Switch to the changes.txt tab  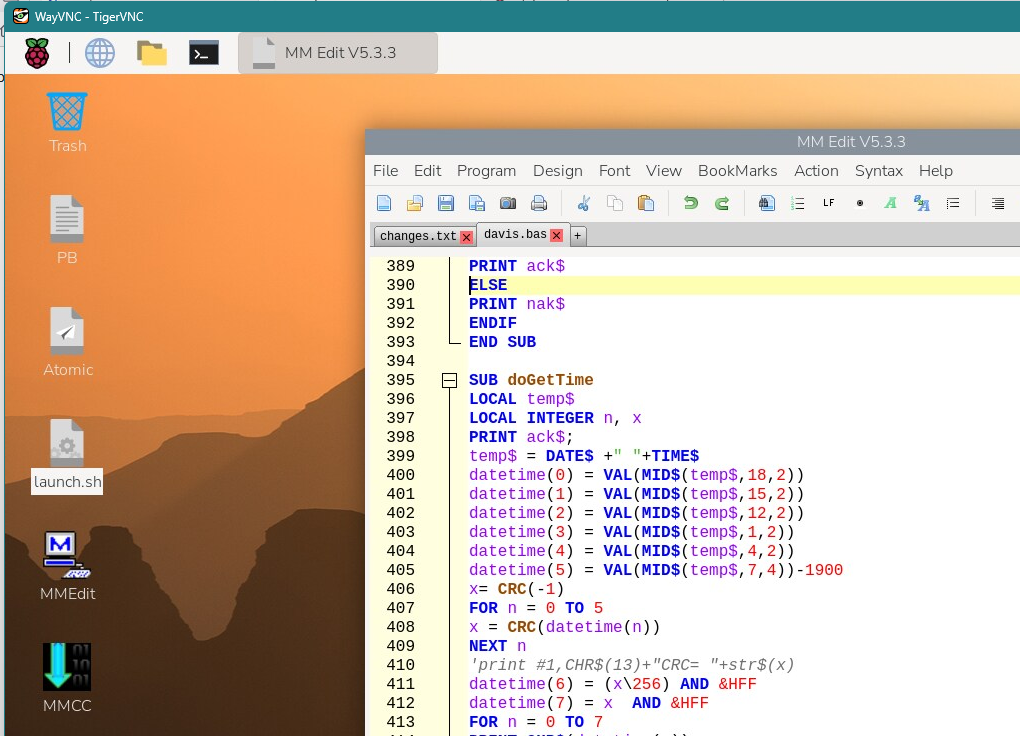[x=417, y=236]
